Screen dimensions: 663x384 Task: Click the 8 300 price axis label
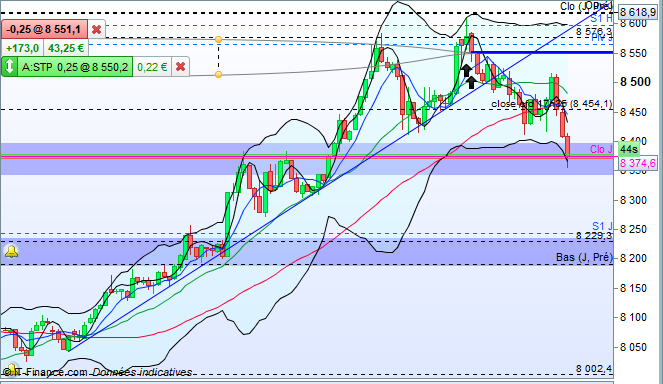coord(633,200)
